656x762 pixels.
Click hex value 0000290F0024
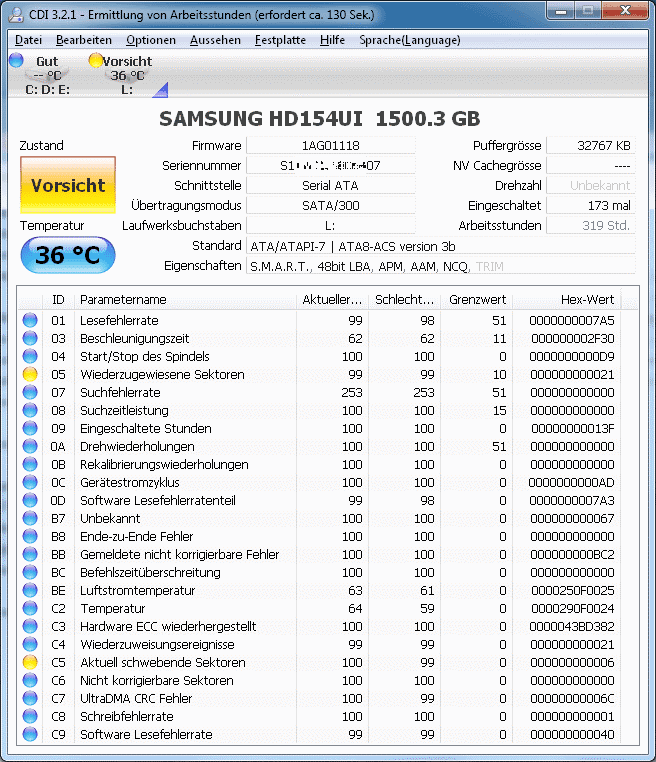(572, 608)
